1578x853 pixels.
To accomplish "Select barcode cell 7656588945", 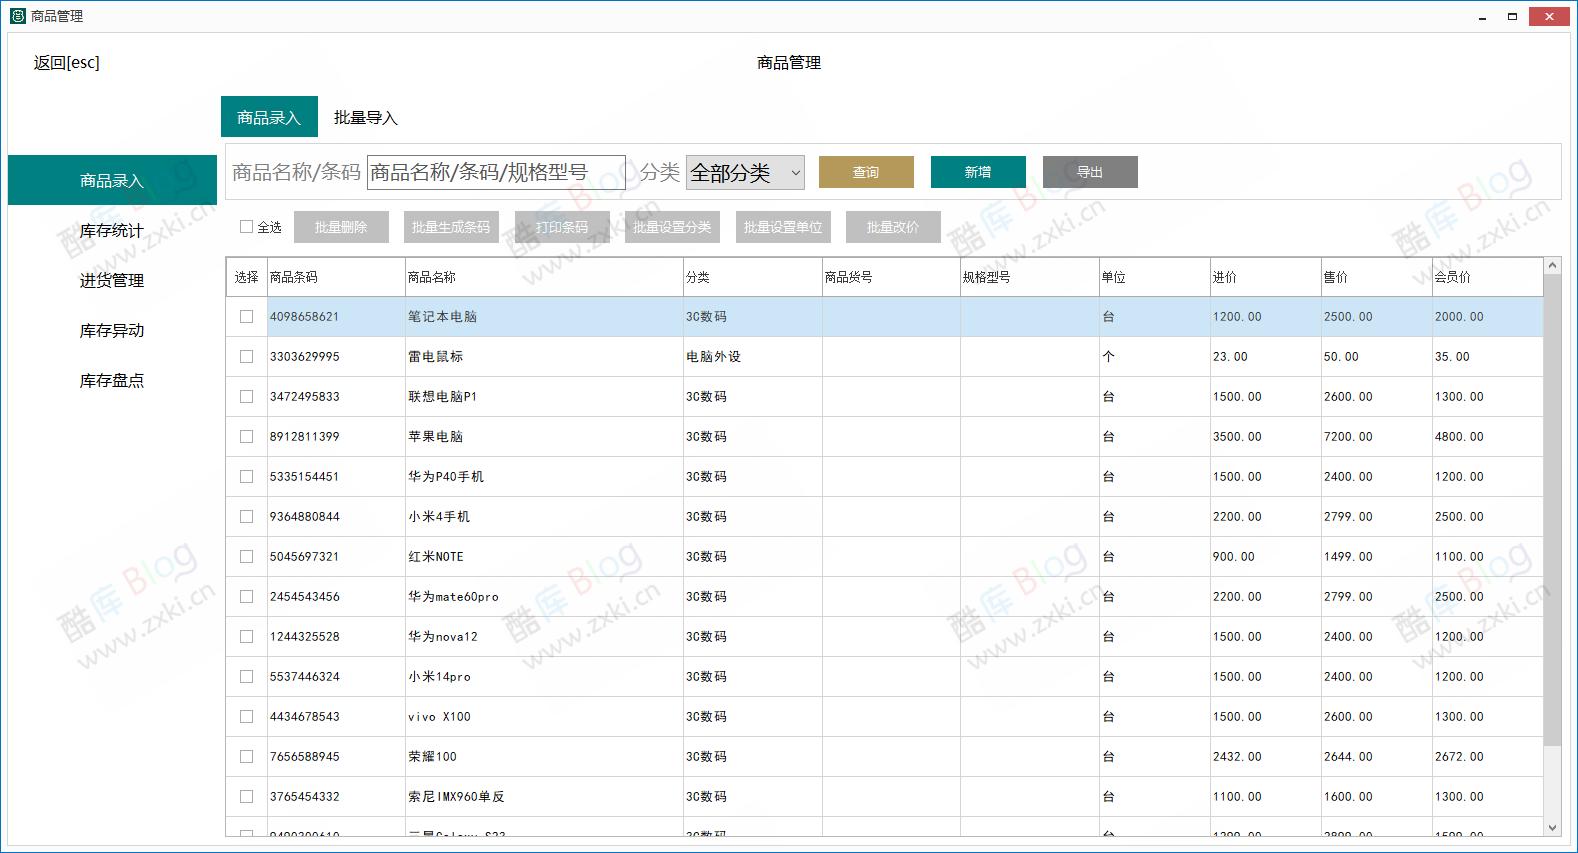I will (x=336, y=757).
